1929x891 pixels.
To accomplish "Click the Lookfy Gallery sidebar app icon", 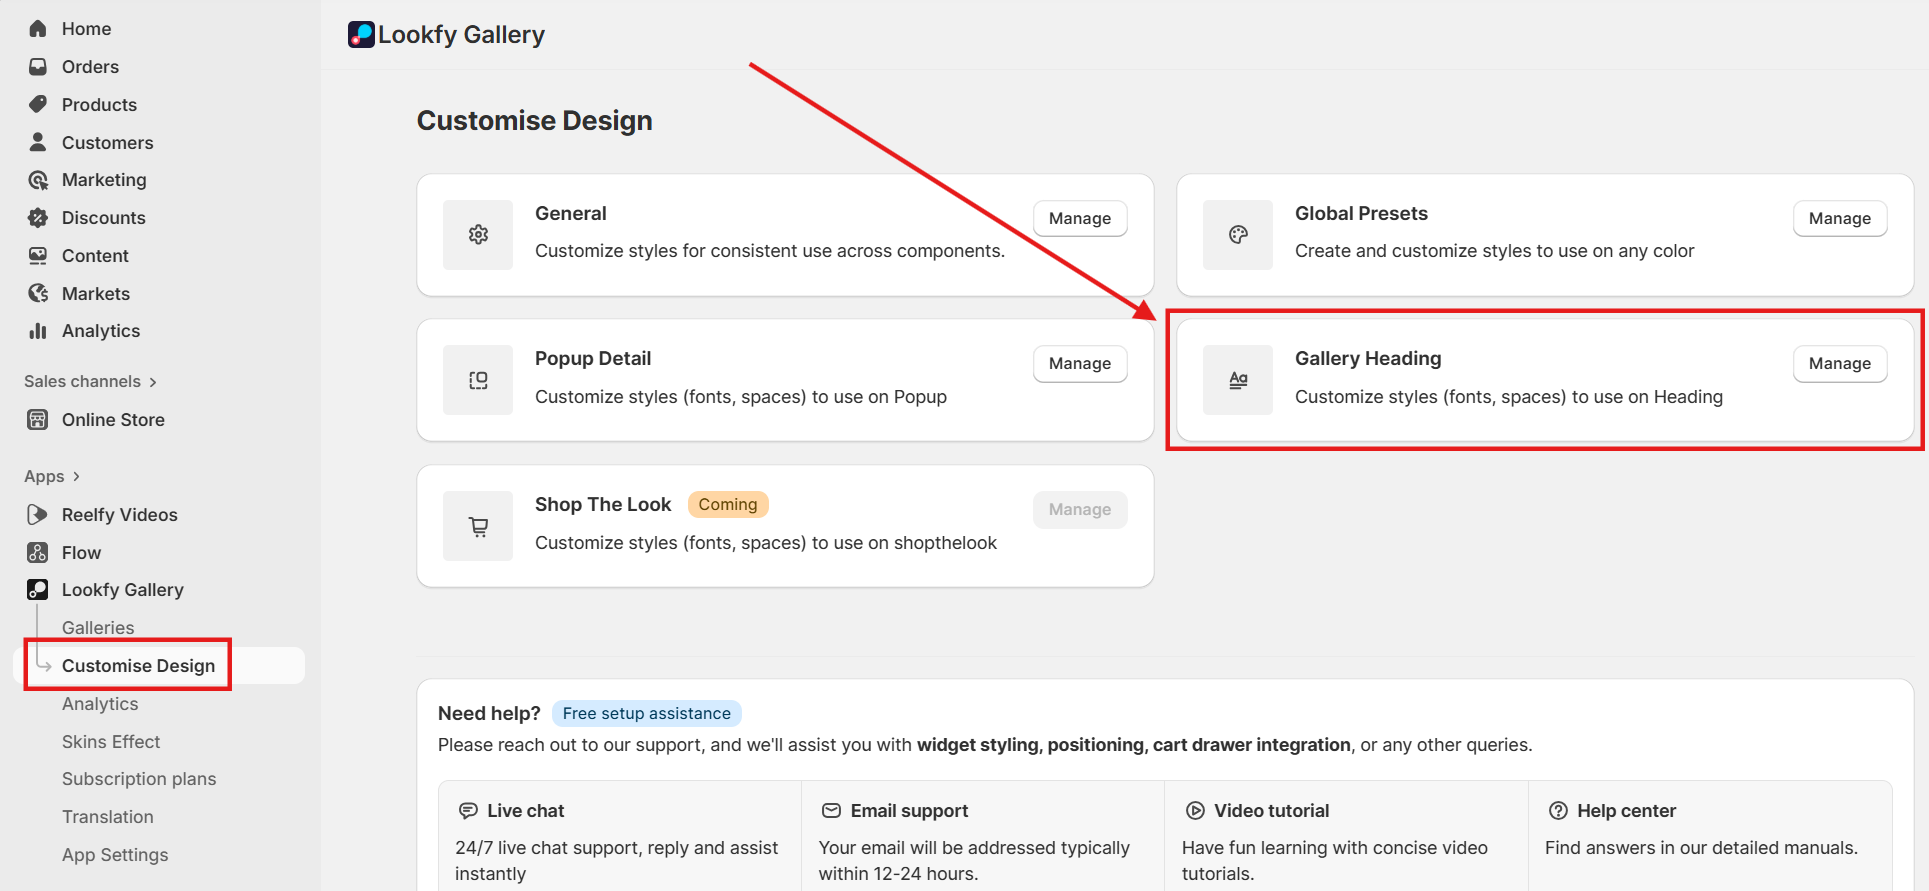I will pos(38,590).
